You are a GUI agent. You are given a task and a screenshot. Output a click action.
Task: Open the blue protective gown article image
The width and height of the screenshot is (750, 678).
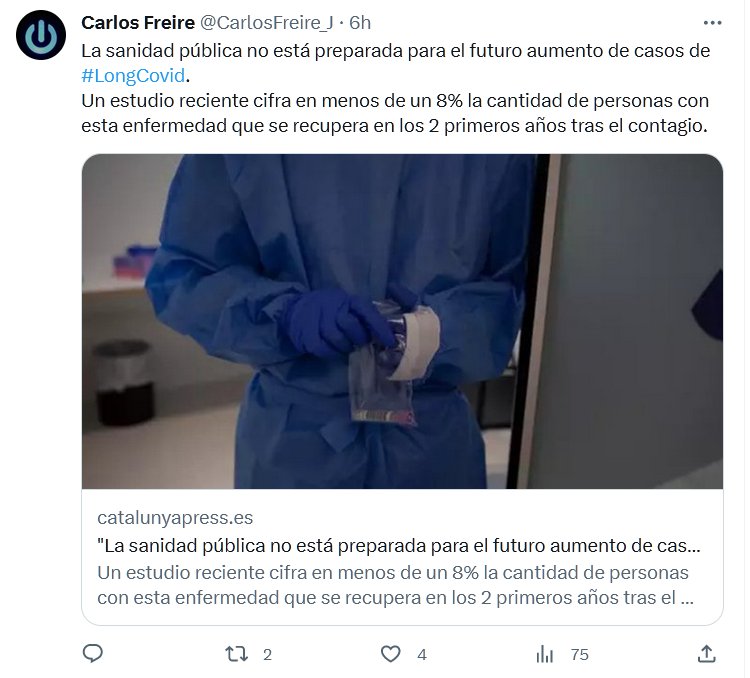[x=402, y=321]
